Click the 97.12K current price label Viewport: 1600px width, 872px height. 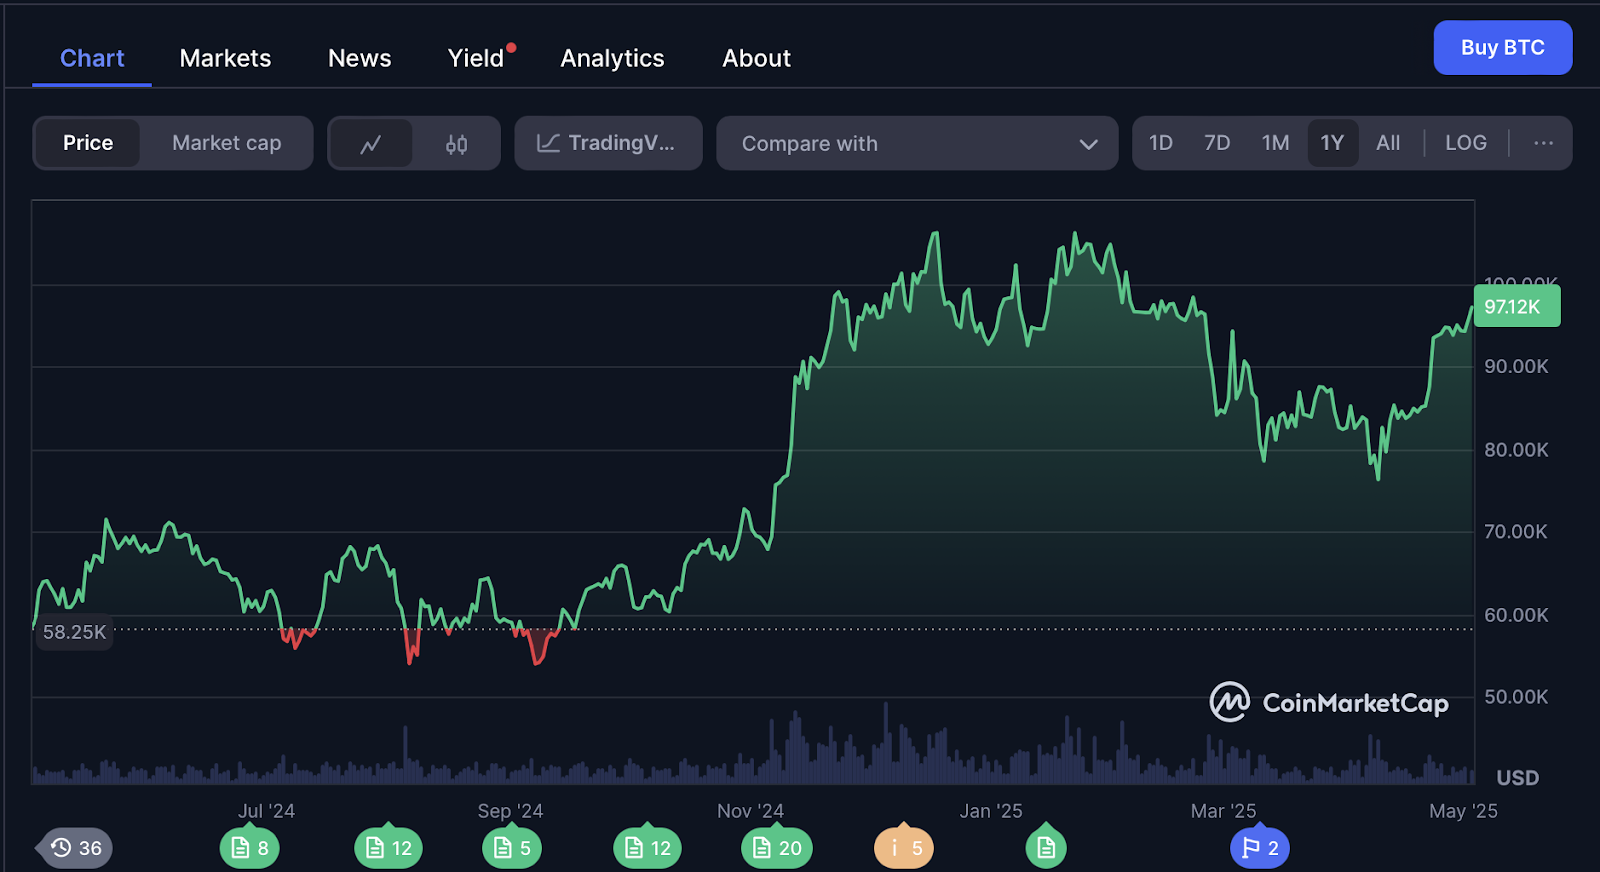point(1516,306)
